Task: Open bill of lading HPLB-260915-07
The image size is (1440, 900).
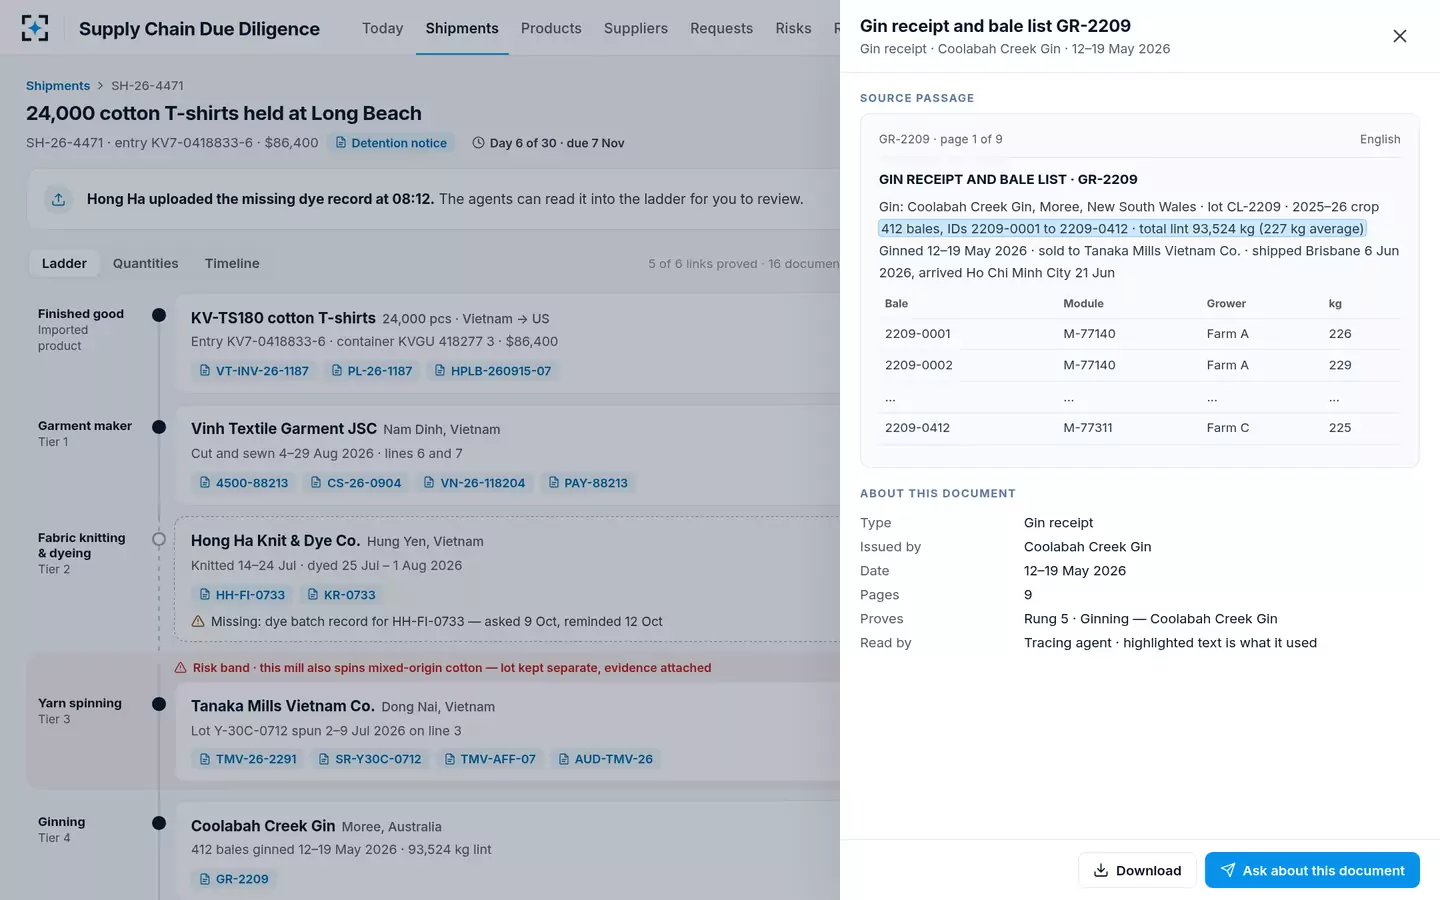Action: pos(493,371)
